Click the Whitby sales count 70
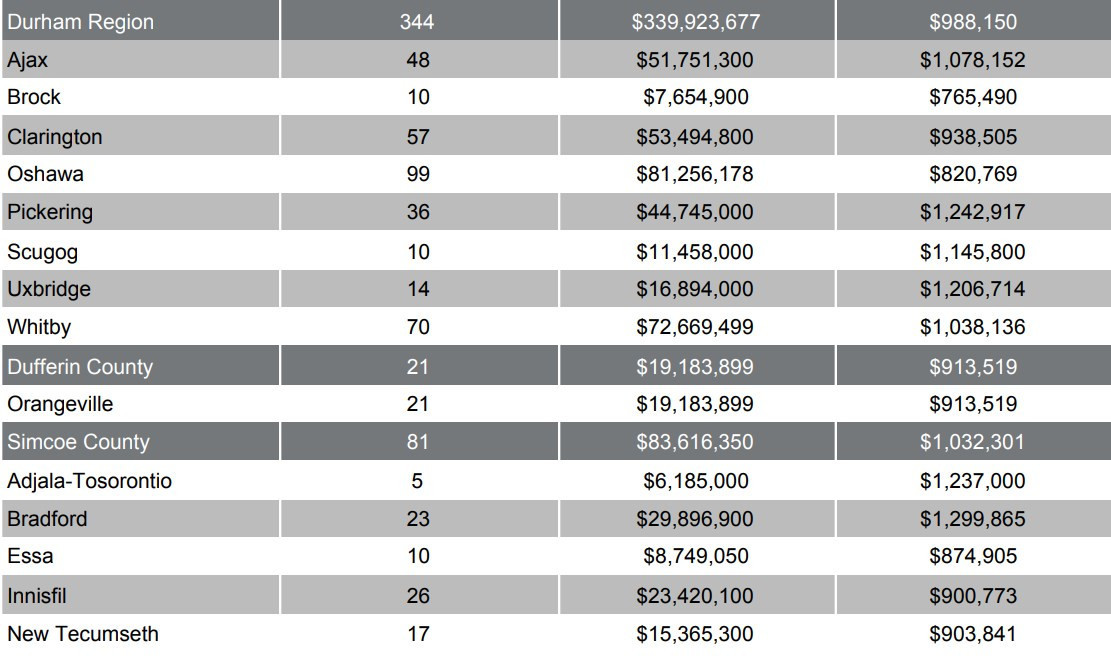This screenshot has height=666, width=1111. click(418, 327)
